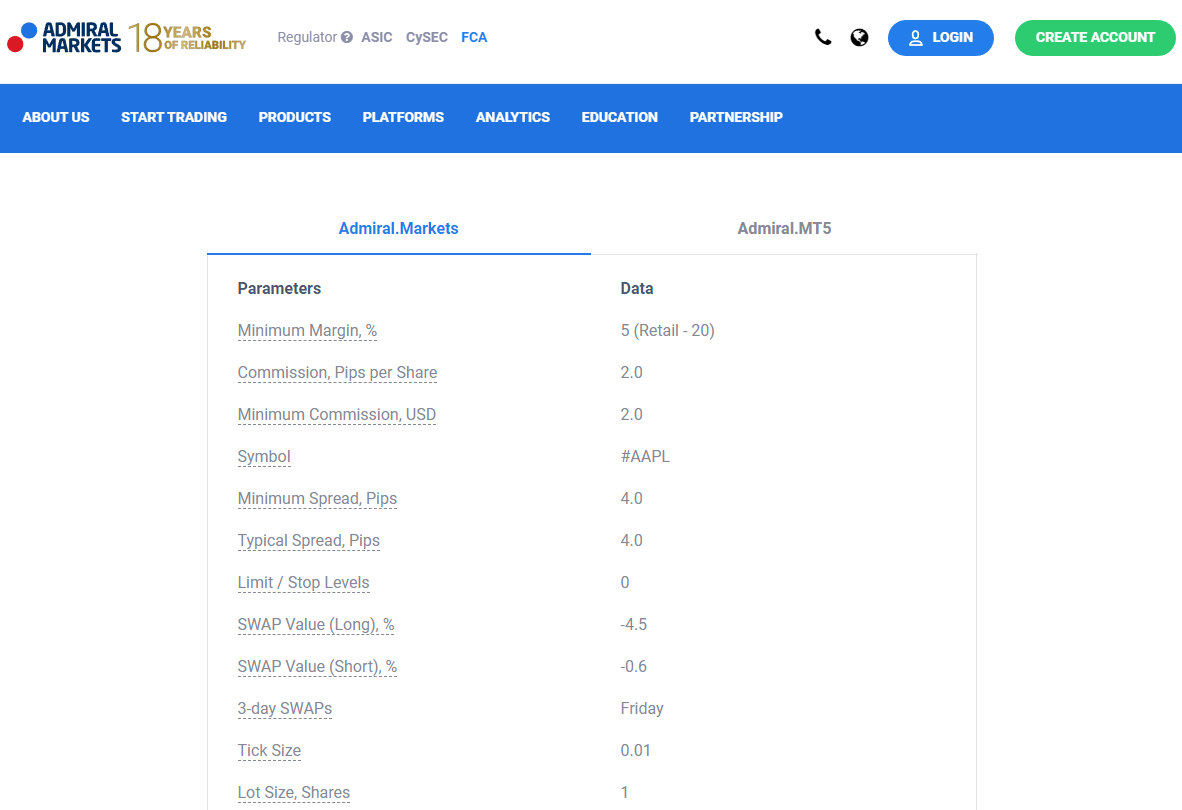Expand the PLATFORMS navigation menu
The width and height of the screenshot is (1182, 810).
tap(403, 117)
